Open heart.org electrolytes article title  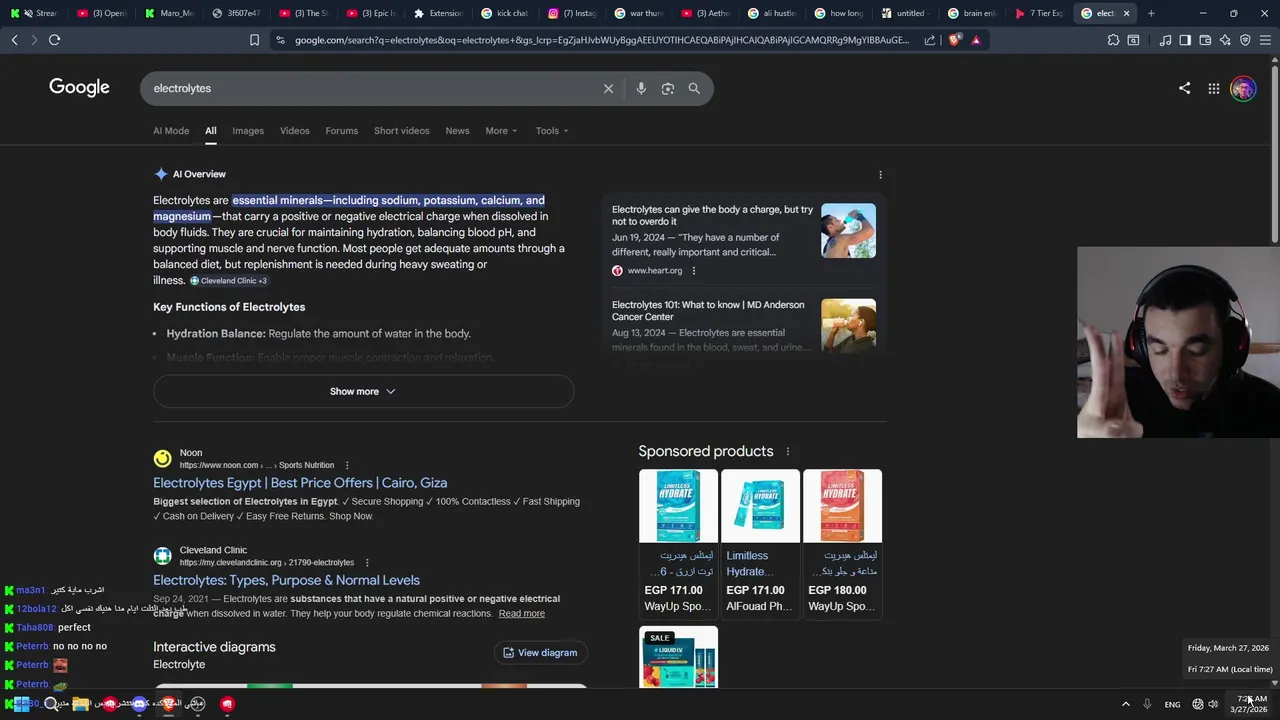pyautogui.click(x=712, y=215)
